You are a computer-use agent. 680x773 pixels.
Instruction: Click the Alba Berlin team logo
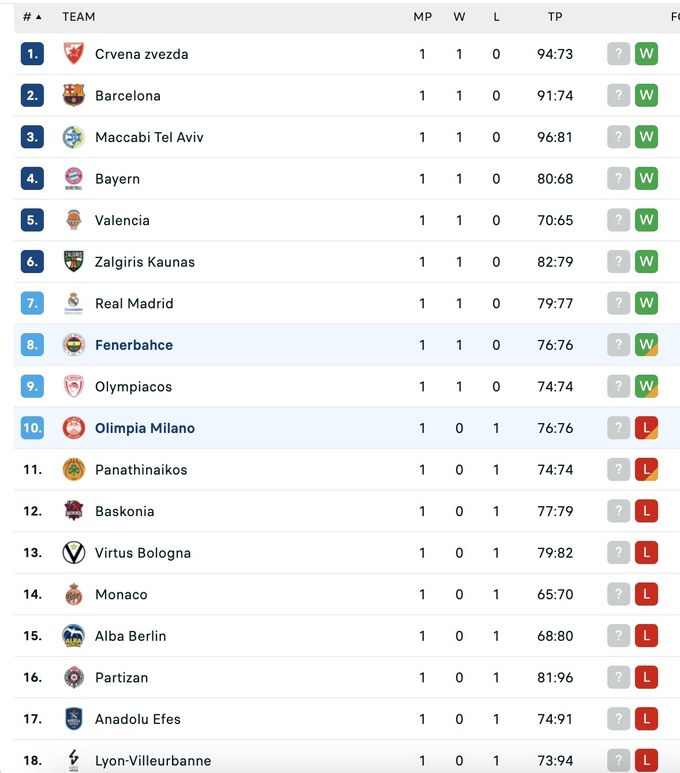tap(74, 636)
